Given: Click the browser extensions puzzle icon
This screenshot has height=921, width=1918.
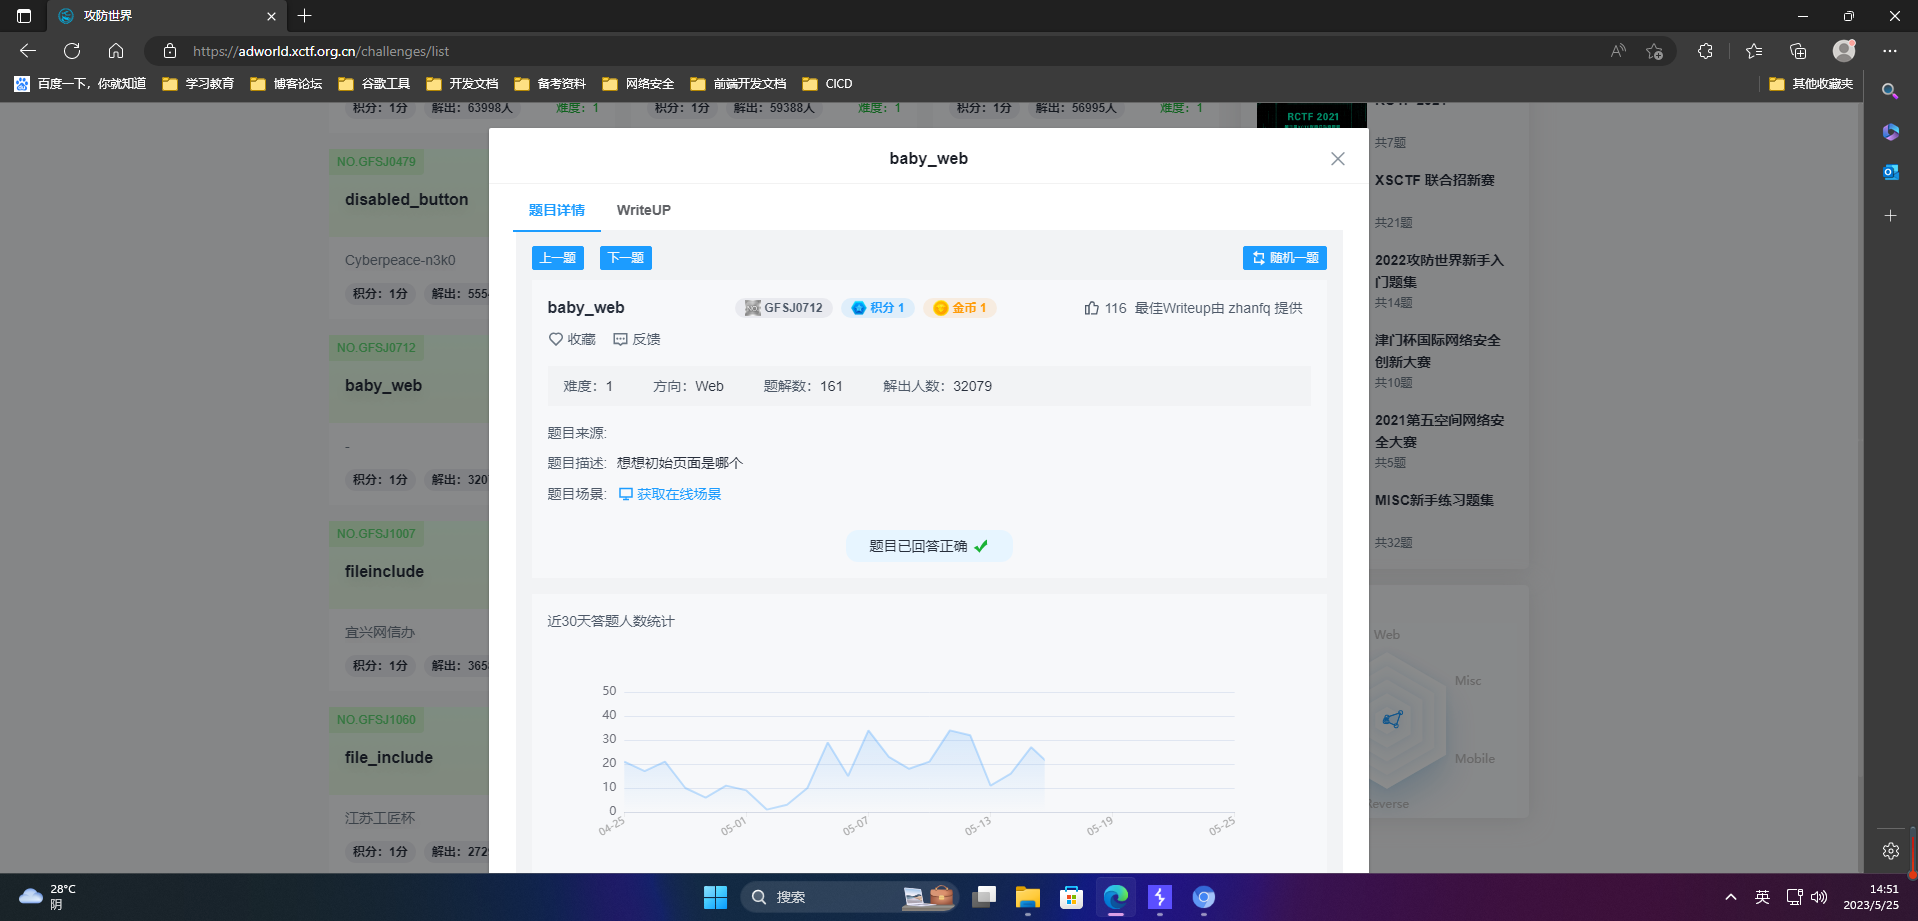Looking at the screenshot, I should (1705, 50).
